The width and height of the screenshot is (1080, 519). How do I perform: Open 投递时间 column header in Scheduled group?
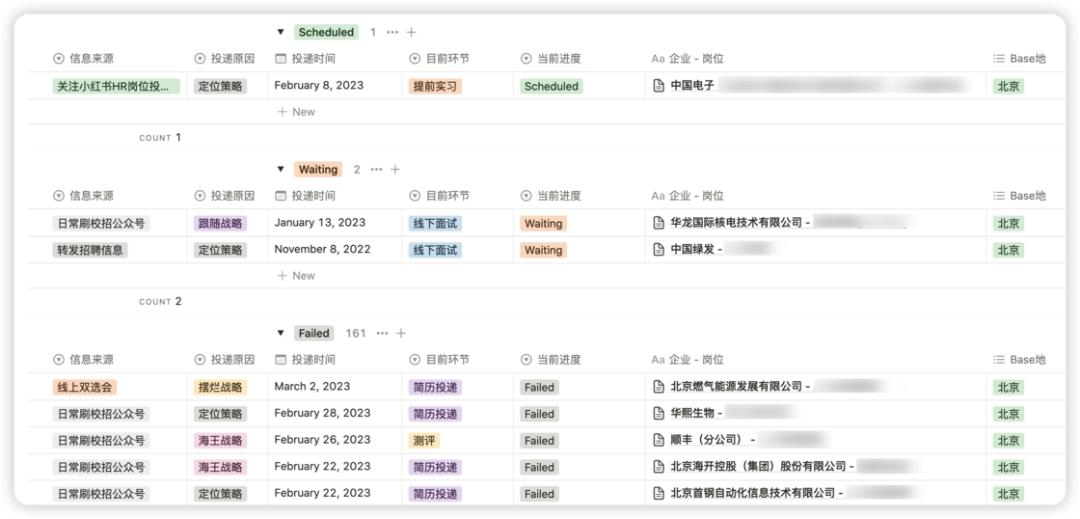tap(305, 59)
